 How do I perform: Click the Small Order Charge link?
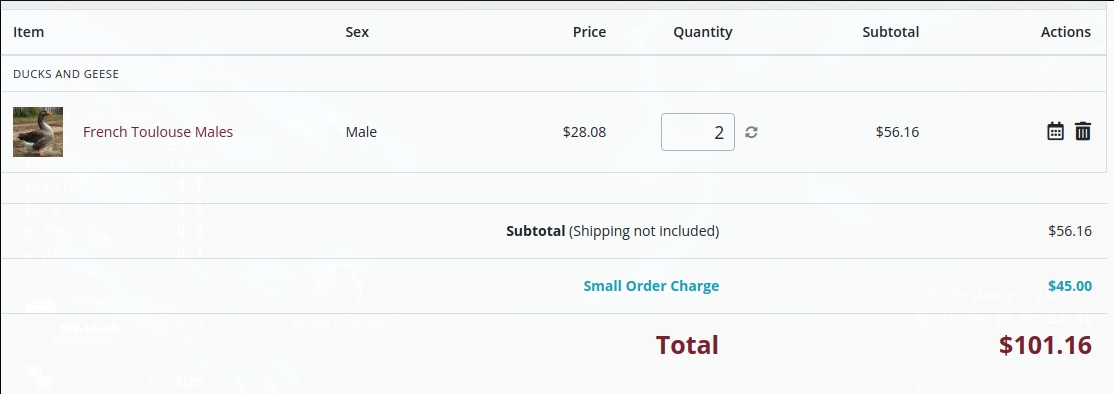(651, 286)
